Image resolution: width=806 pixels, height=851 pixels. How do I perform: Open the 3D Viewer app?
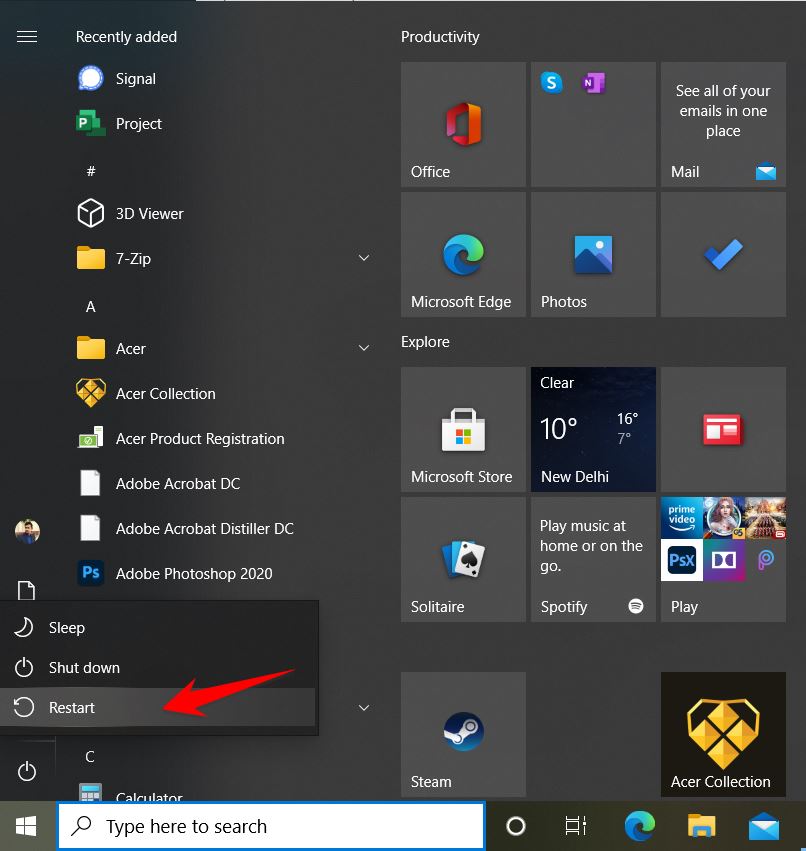pyautogui.click(x=130, y=213)
